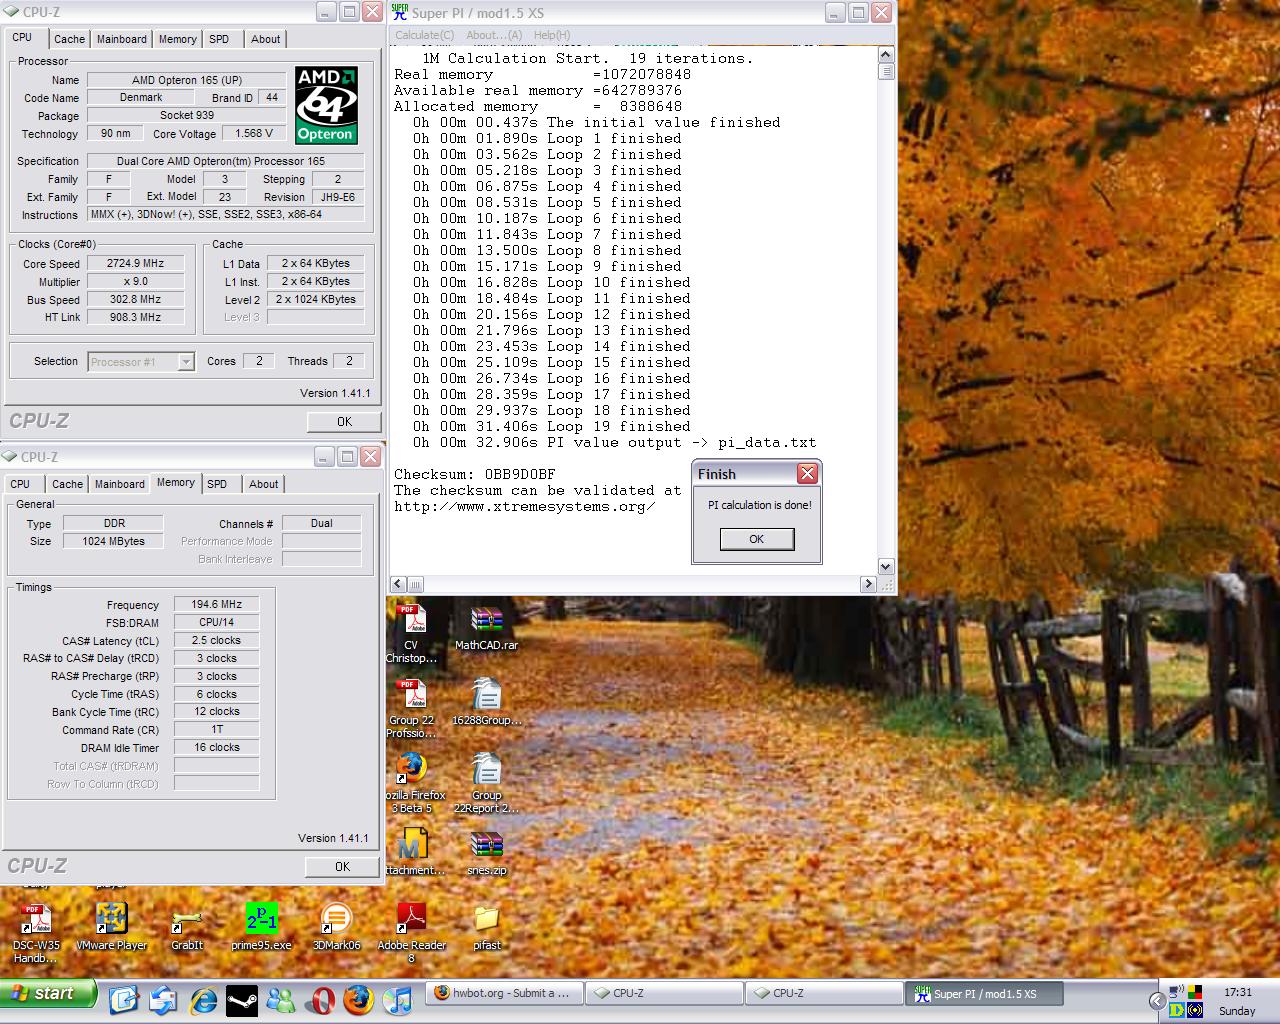Click the HT Link 908.3 MHz value

(x=136, y=317)
